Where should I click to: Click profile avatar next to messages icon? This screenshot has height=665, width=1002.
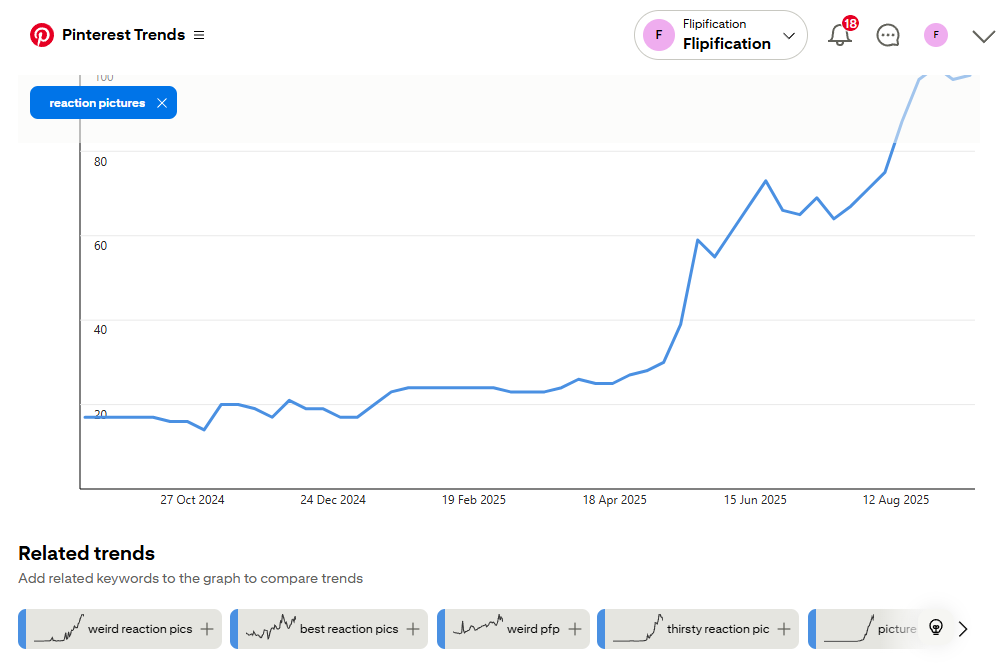point(935,35)
